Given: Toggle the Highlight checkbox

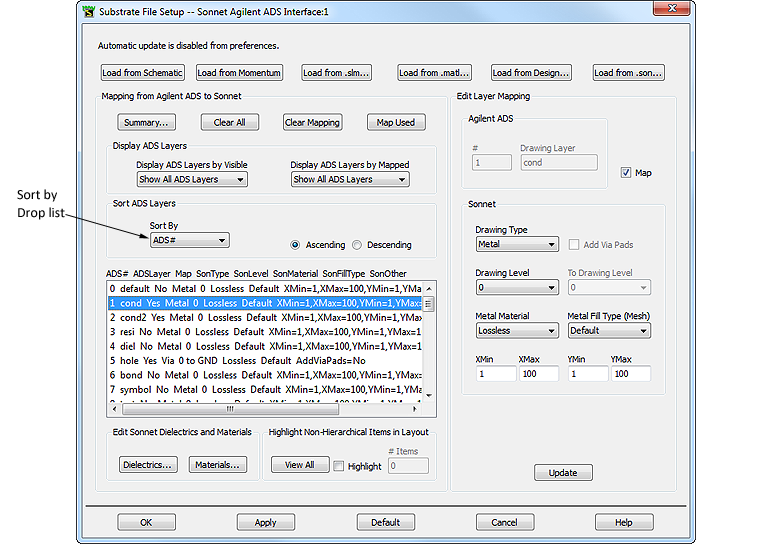Looking at the screenshot, I should tap(338, 466).
